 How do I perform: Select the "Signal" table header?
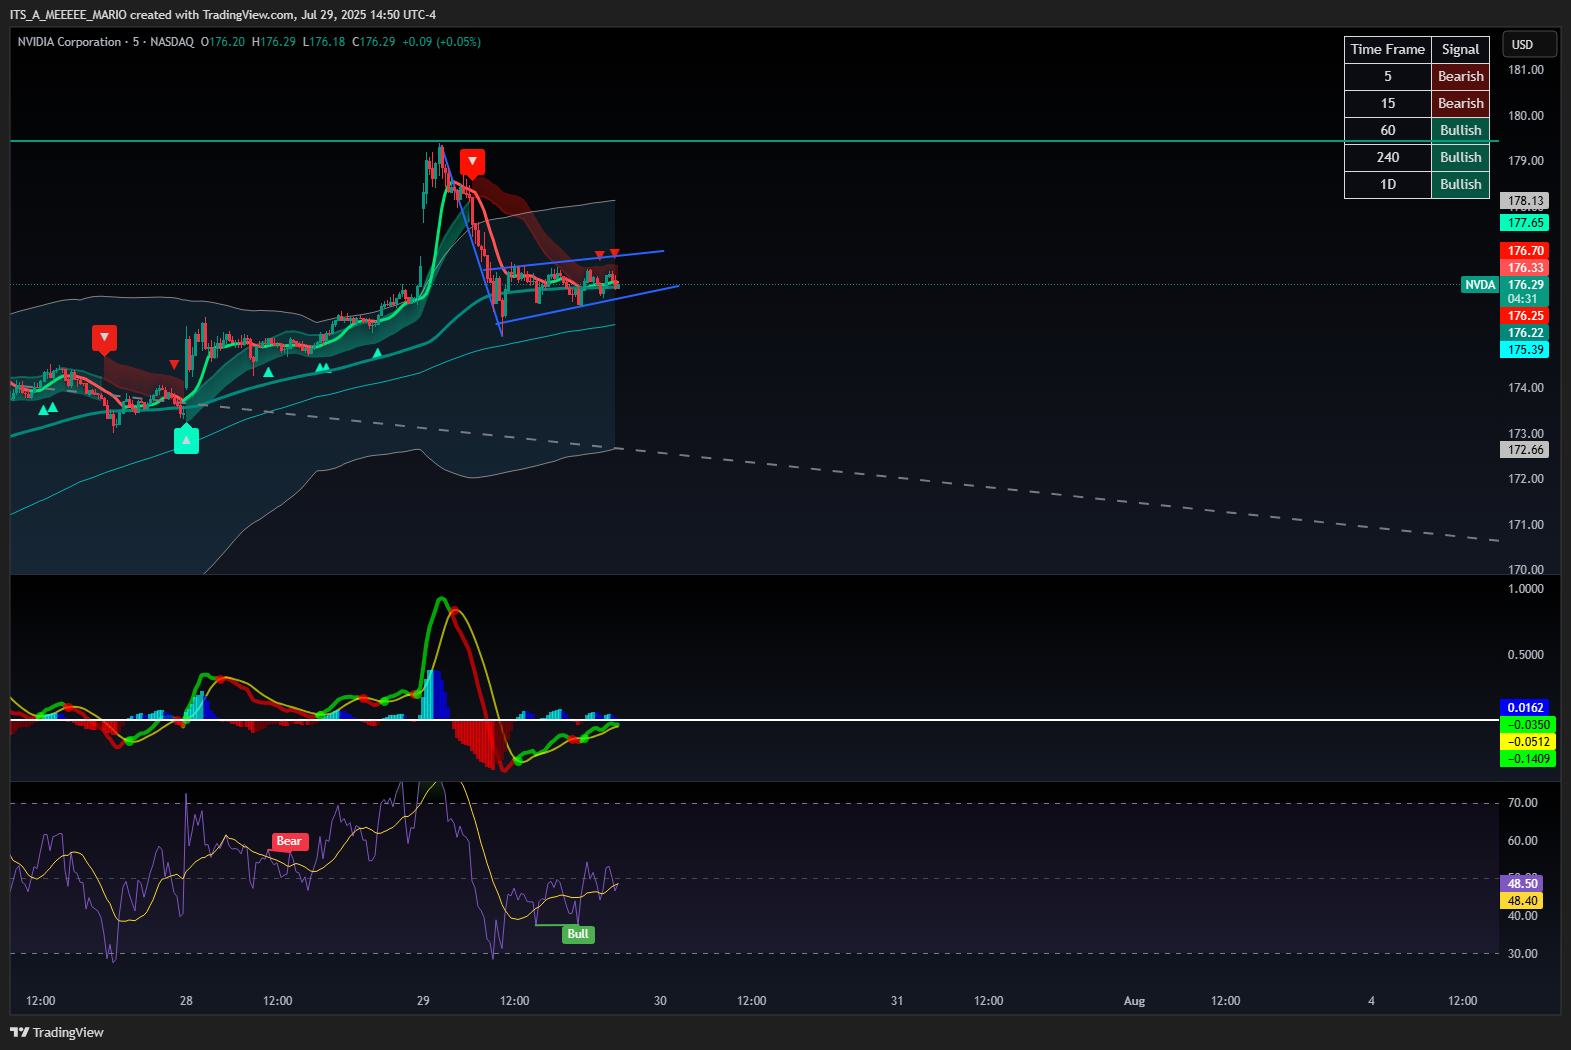tap(1460, 49)
